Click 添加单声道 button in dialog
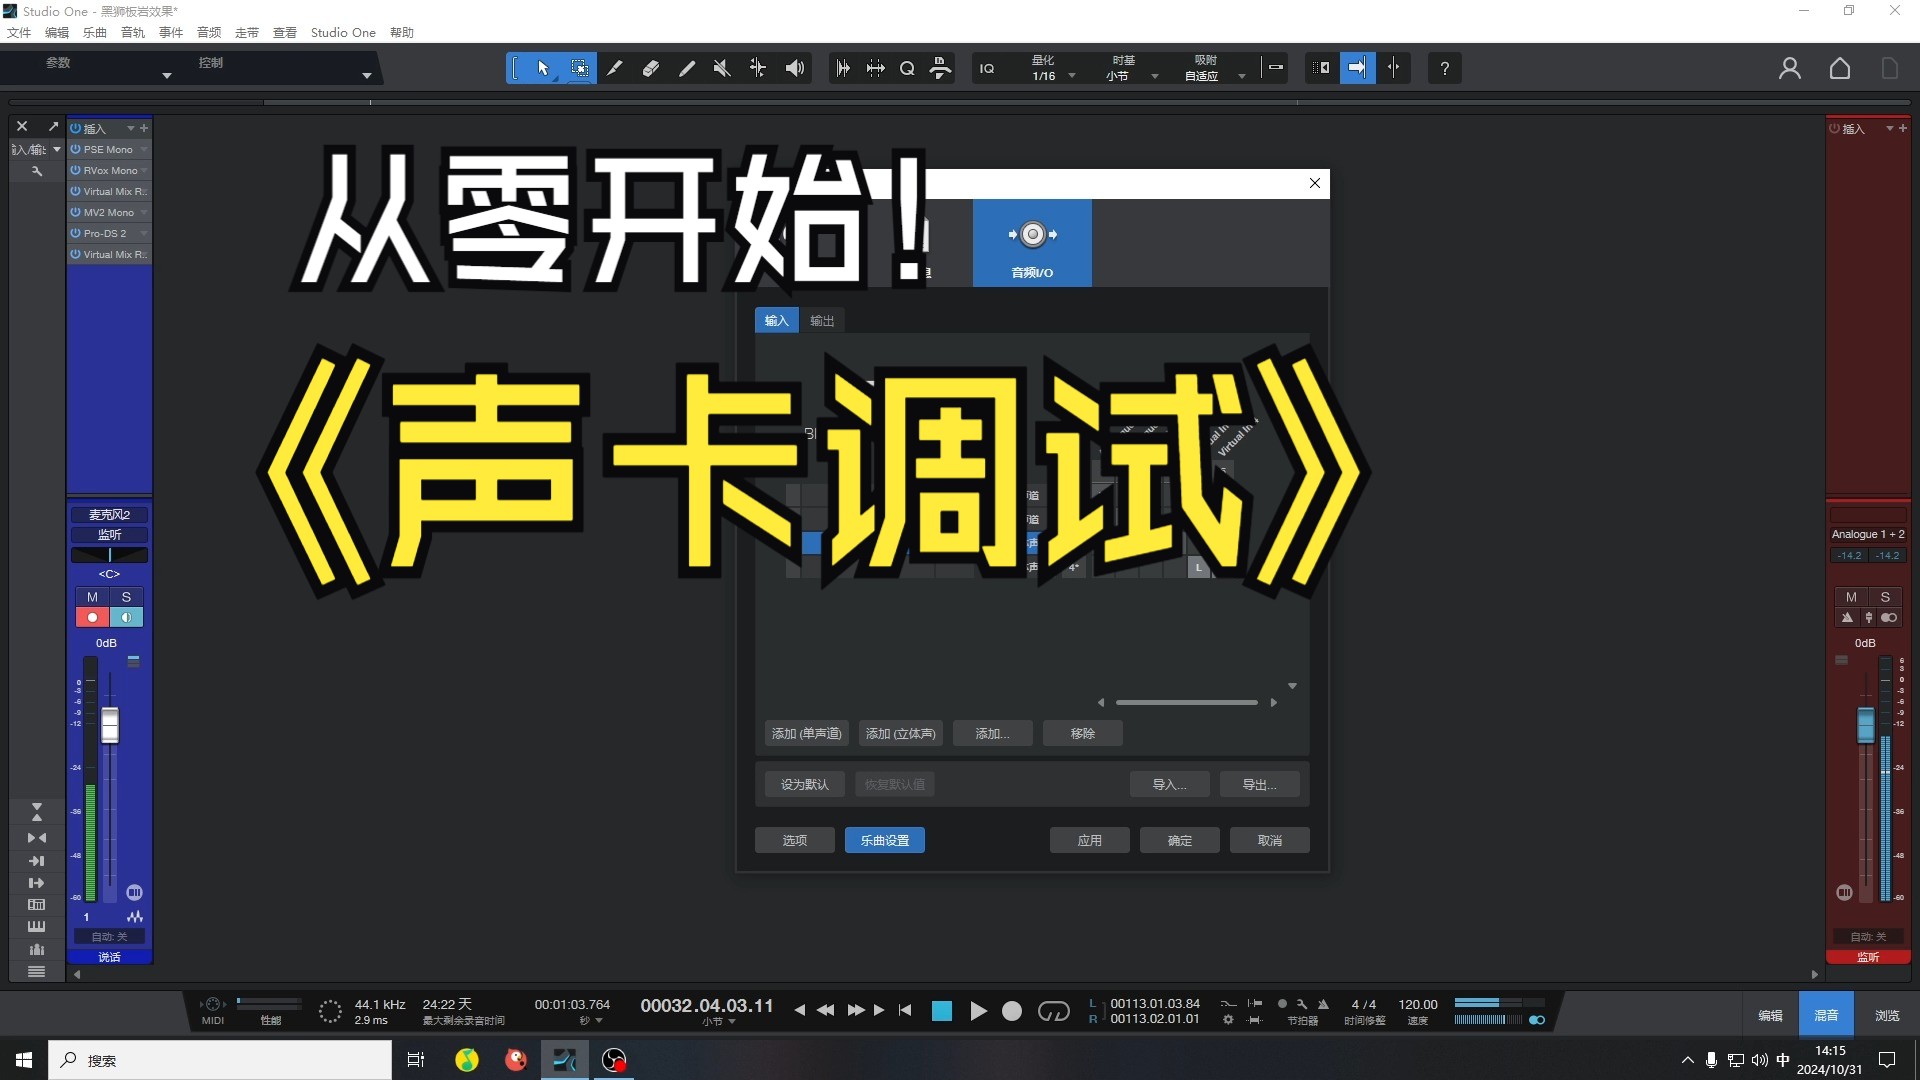The height and width of the screenshot is (1080, 1920). click(x=806, y=733)
